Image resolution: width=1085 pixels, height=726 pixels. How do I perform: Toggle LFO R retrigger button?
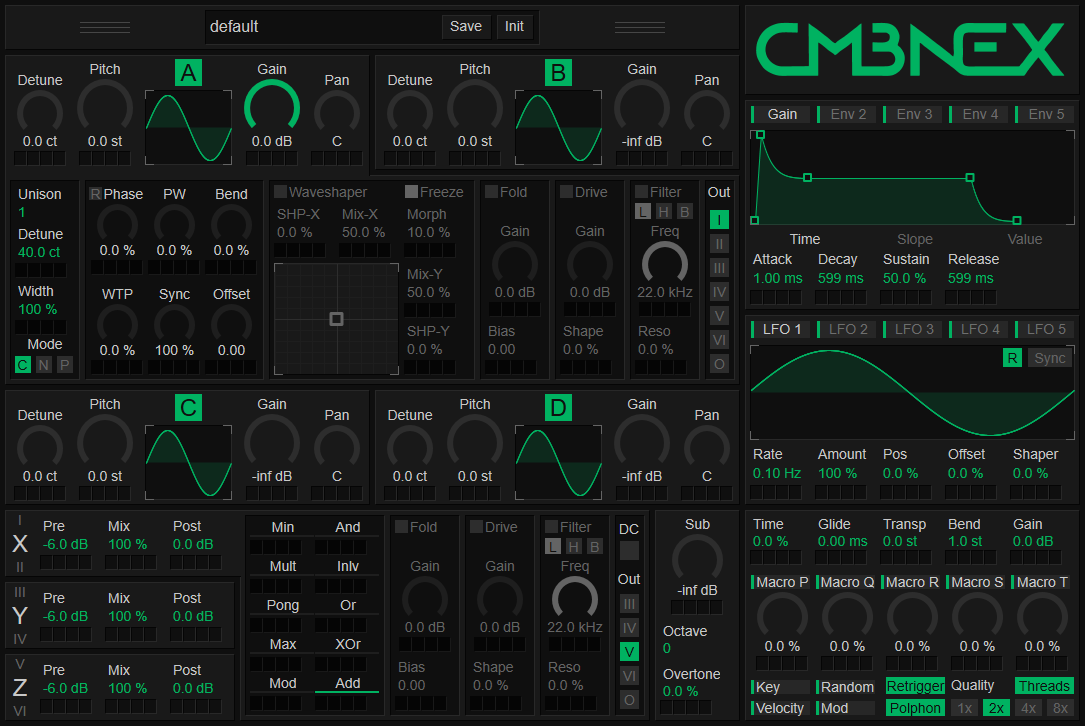(1012, 358)
